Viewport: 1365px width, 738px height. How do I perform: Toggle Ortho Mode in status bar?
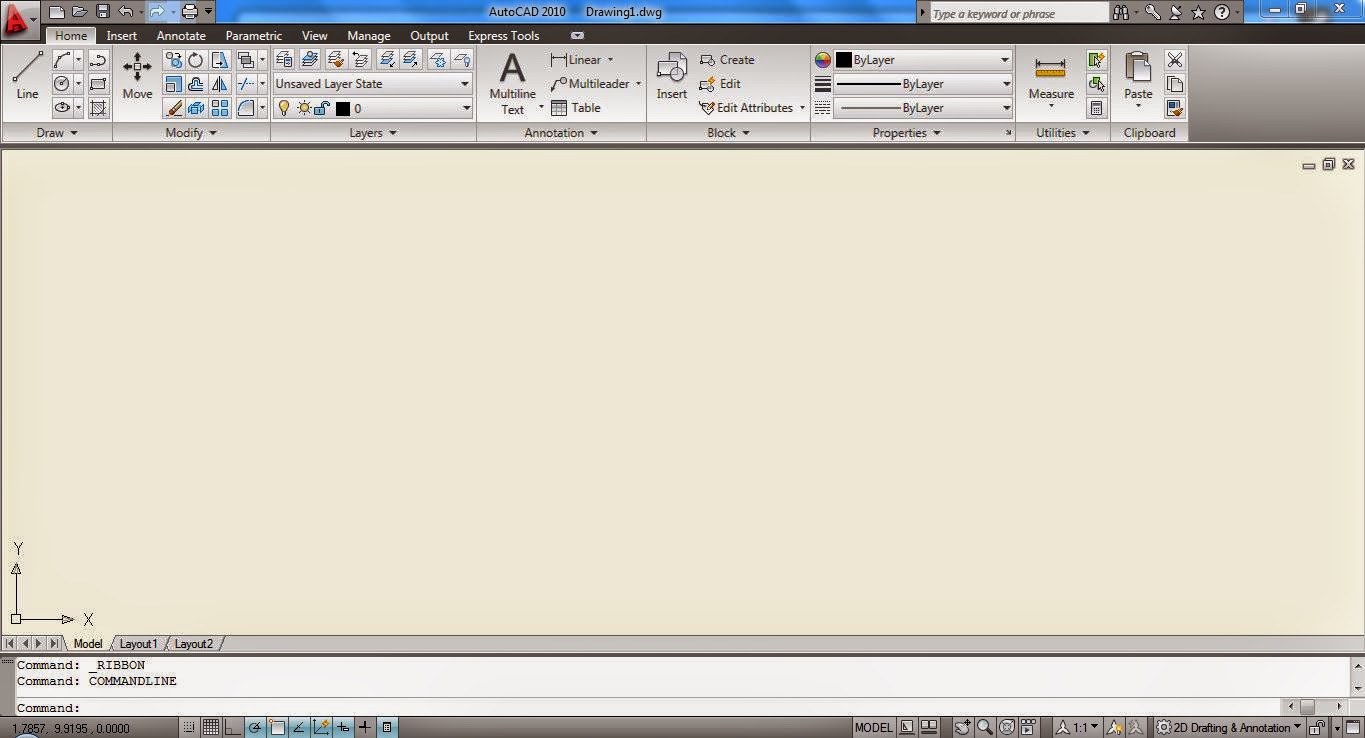pos(233,728)
